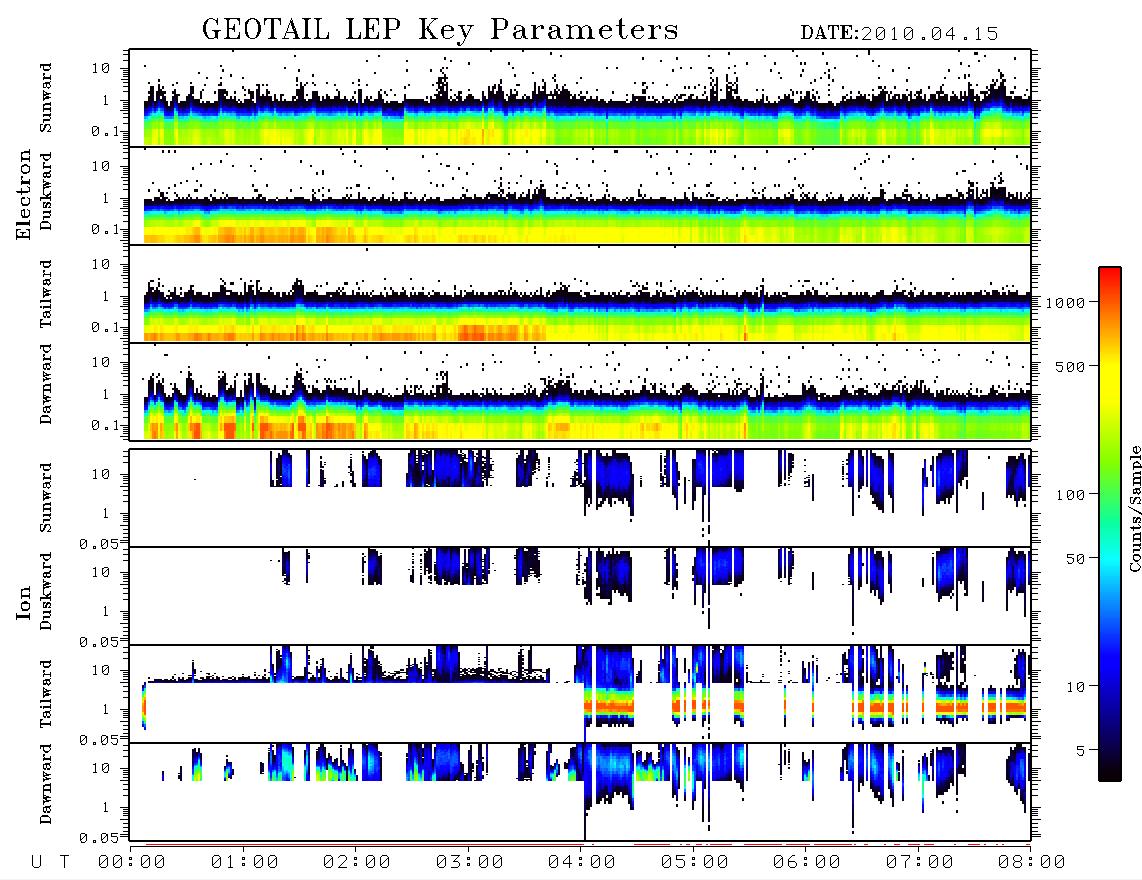Click the '100' color bar tick label
1142x880 pixels.
click(1071, 495)
